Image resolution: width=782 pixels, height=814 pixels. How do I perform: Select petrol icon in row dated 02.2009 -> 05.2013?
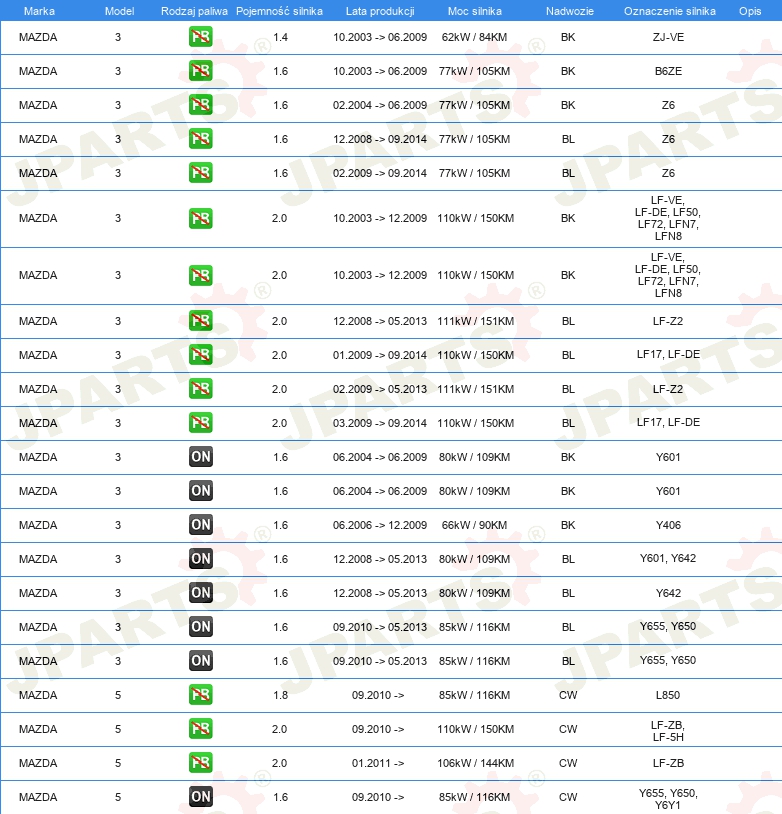200,389
